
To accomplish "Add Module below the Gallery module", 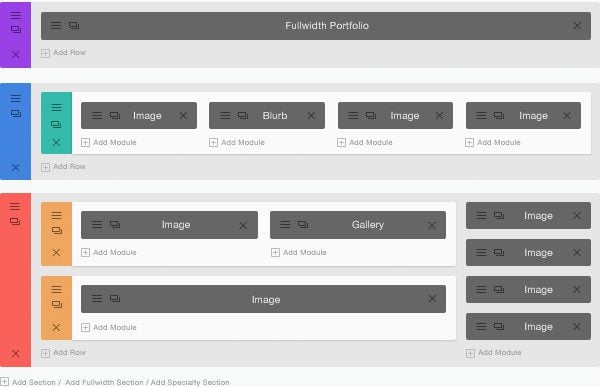I will (299, 252).
